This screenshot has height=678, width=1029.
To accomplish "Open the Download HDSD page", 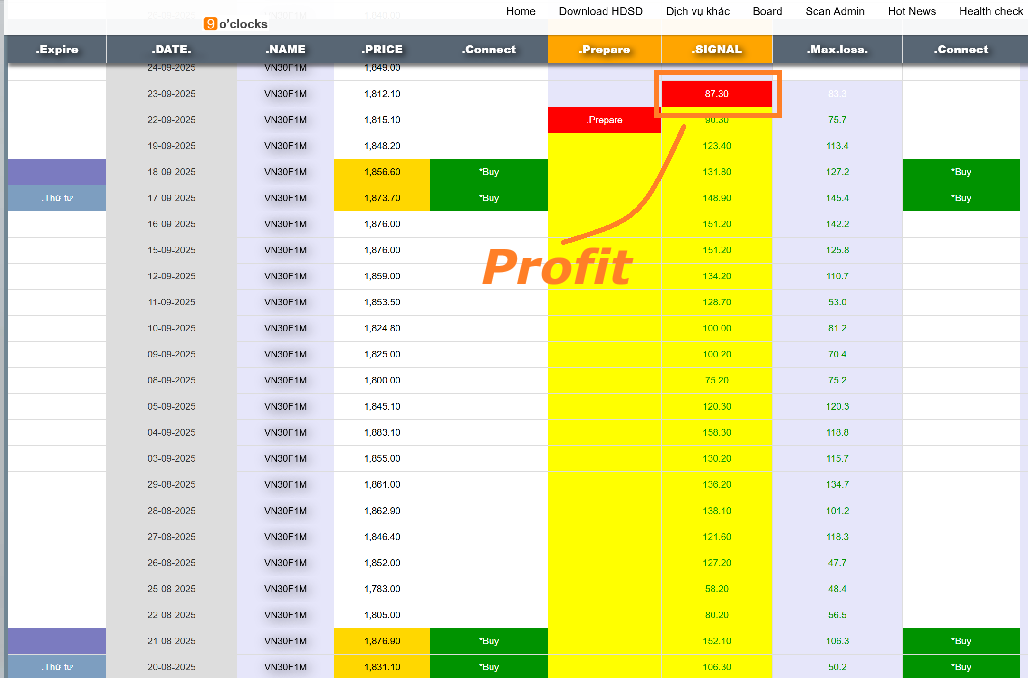I will click(600, 11).
